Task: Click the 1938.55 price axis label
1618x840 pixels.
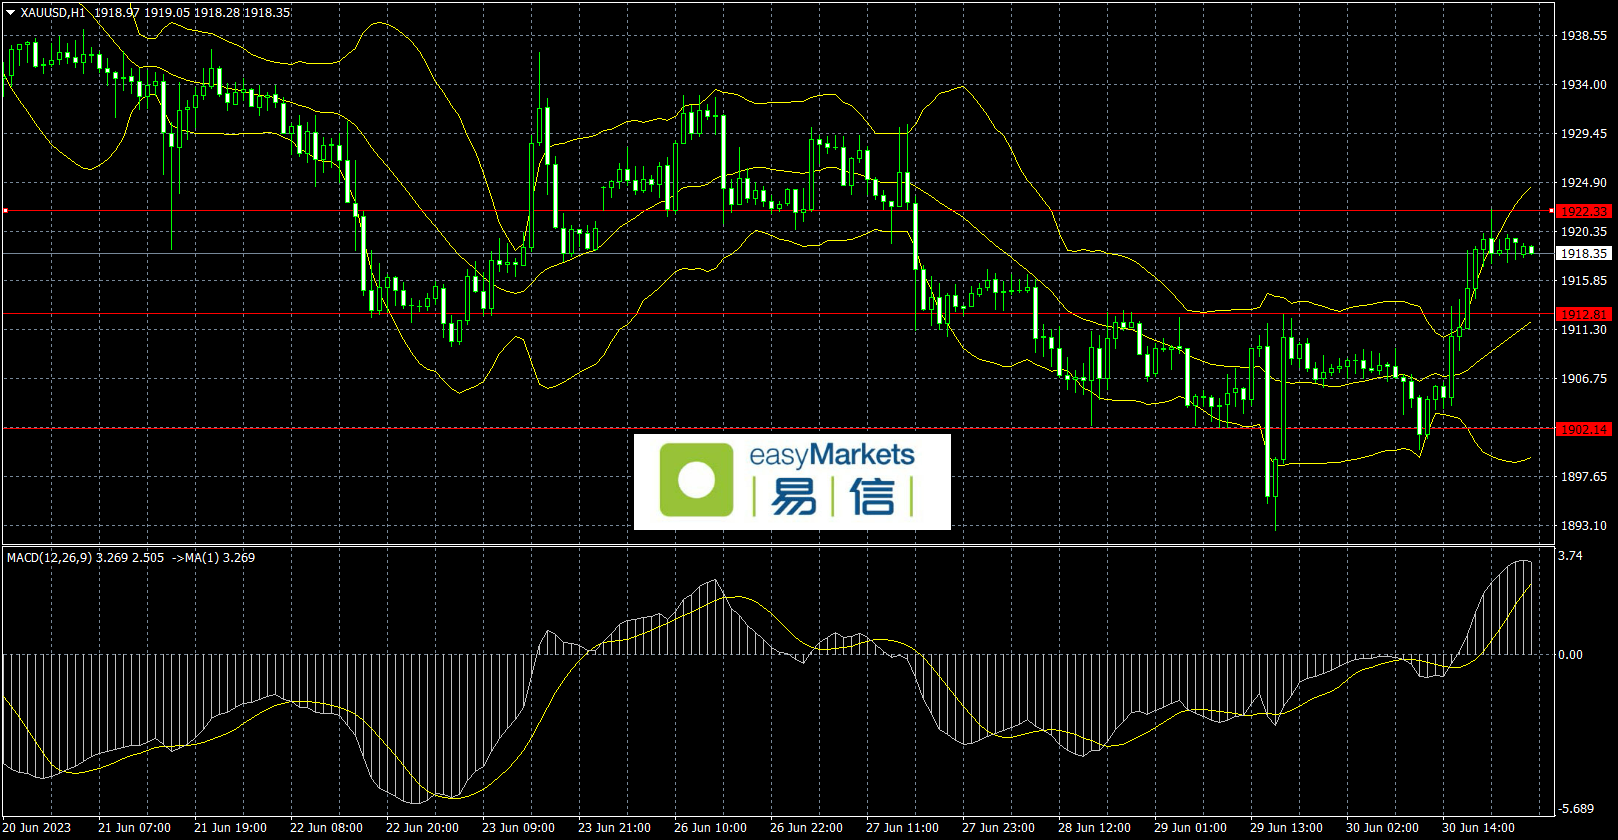Action: (x=1584, y=36)
